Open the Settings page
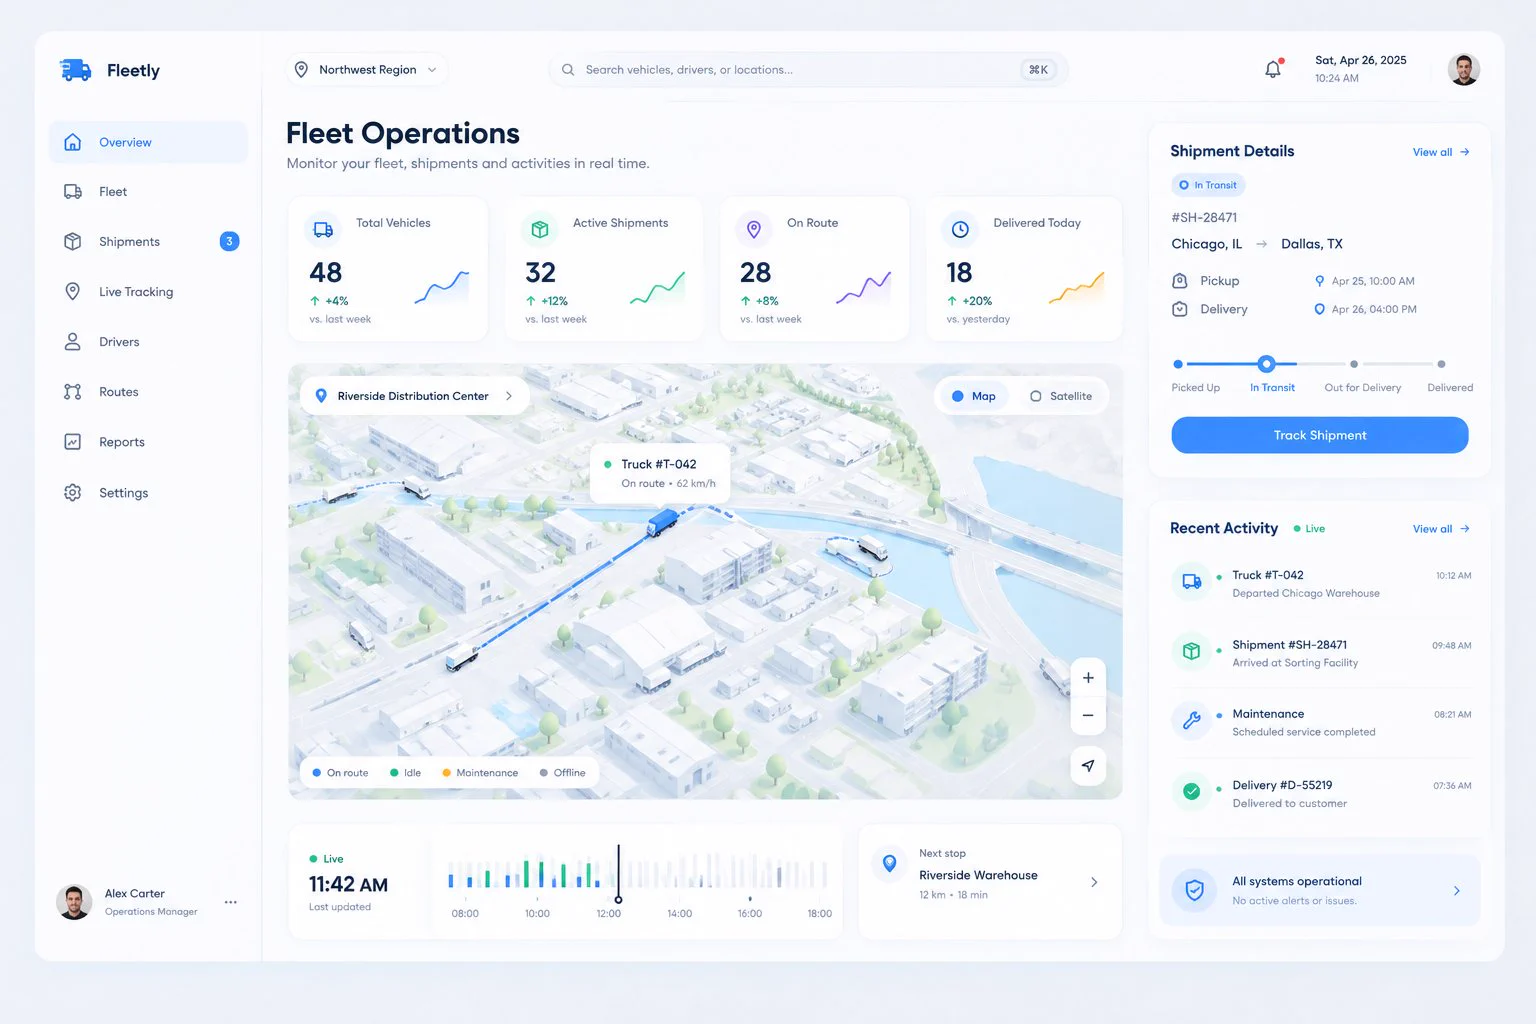The width and height of the screenshot is (1536, 1024). [148, 493]
